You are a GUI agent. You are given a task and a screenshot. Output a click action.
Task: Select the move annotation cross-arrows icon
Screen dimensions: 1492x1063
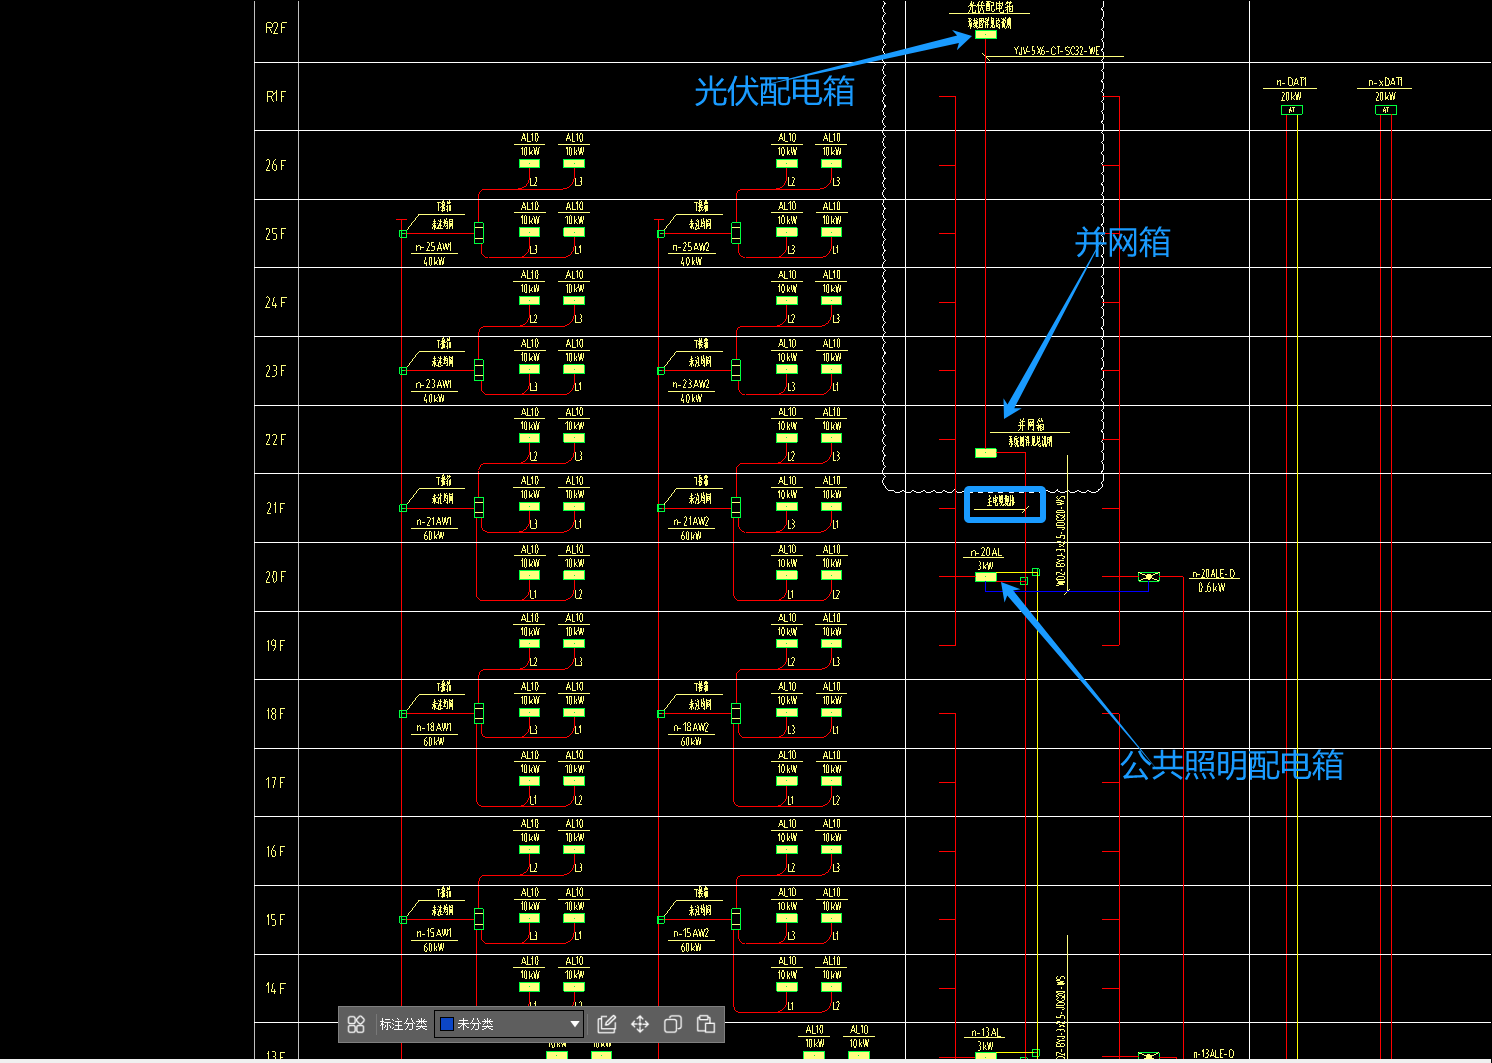(640, 1024)
